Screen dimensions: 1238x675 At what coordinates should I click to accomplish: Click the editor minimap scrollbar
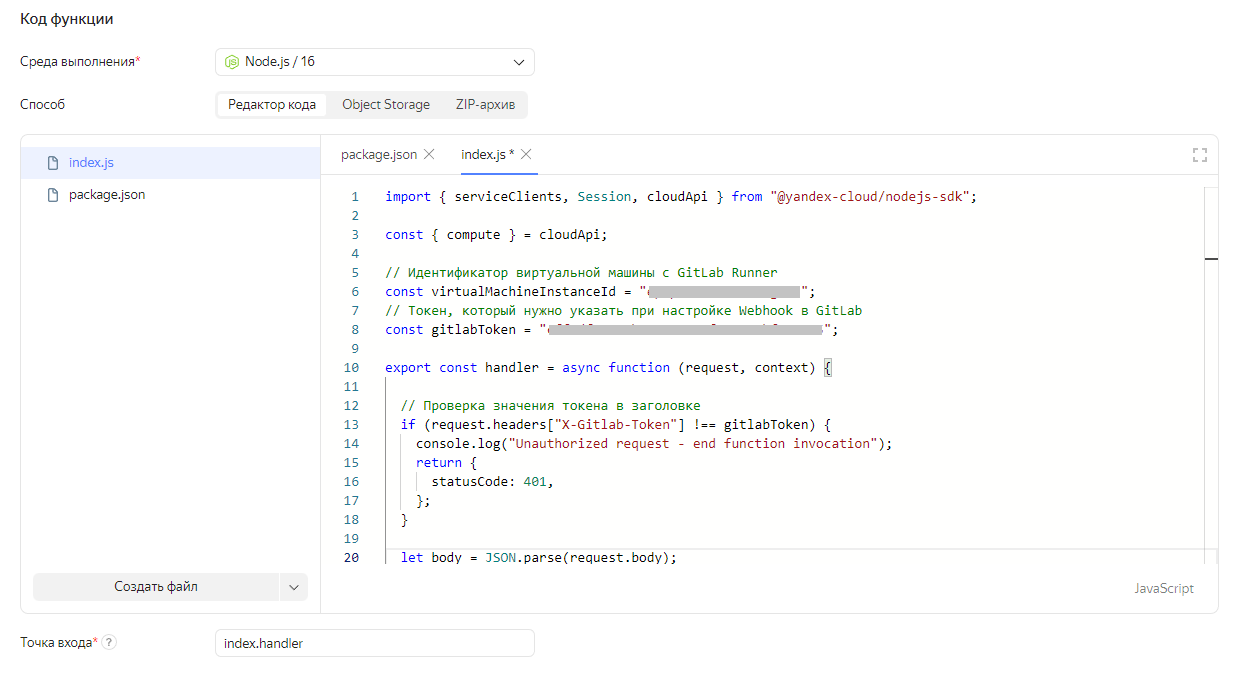point(1211,259)
